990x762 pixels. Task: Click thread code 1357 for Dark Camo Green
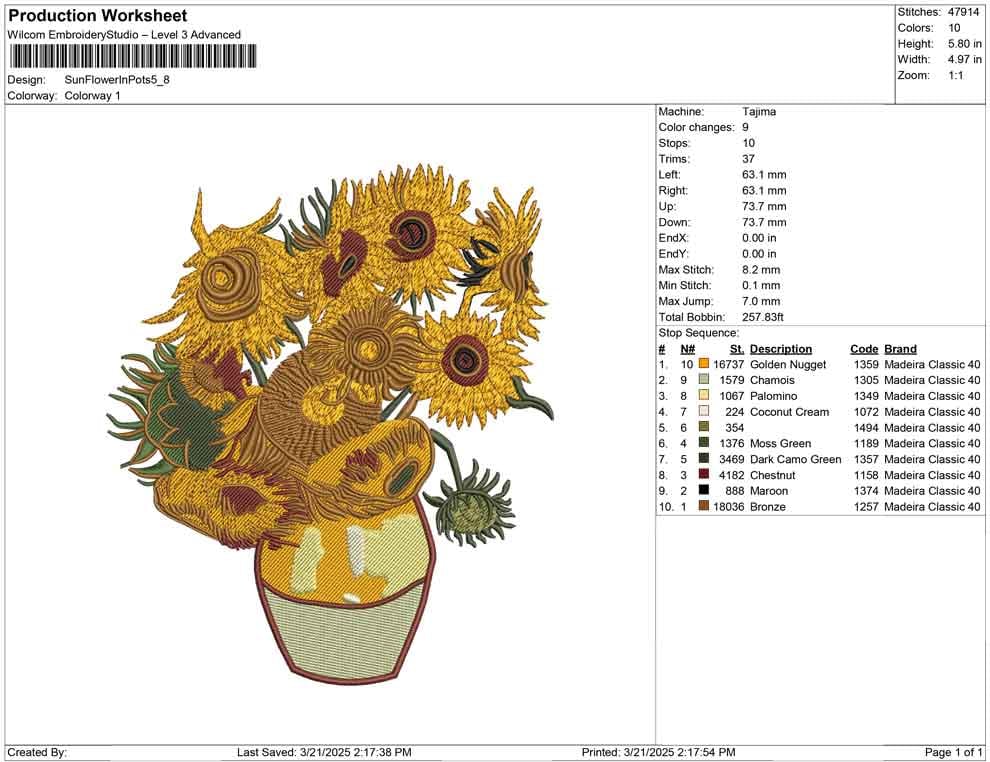pos(866,459)
